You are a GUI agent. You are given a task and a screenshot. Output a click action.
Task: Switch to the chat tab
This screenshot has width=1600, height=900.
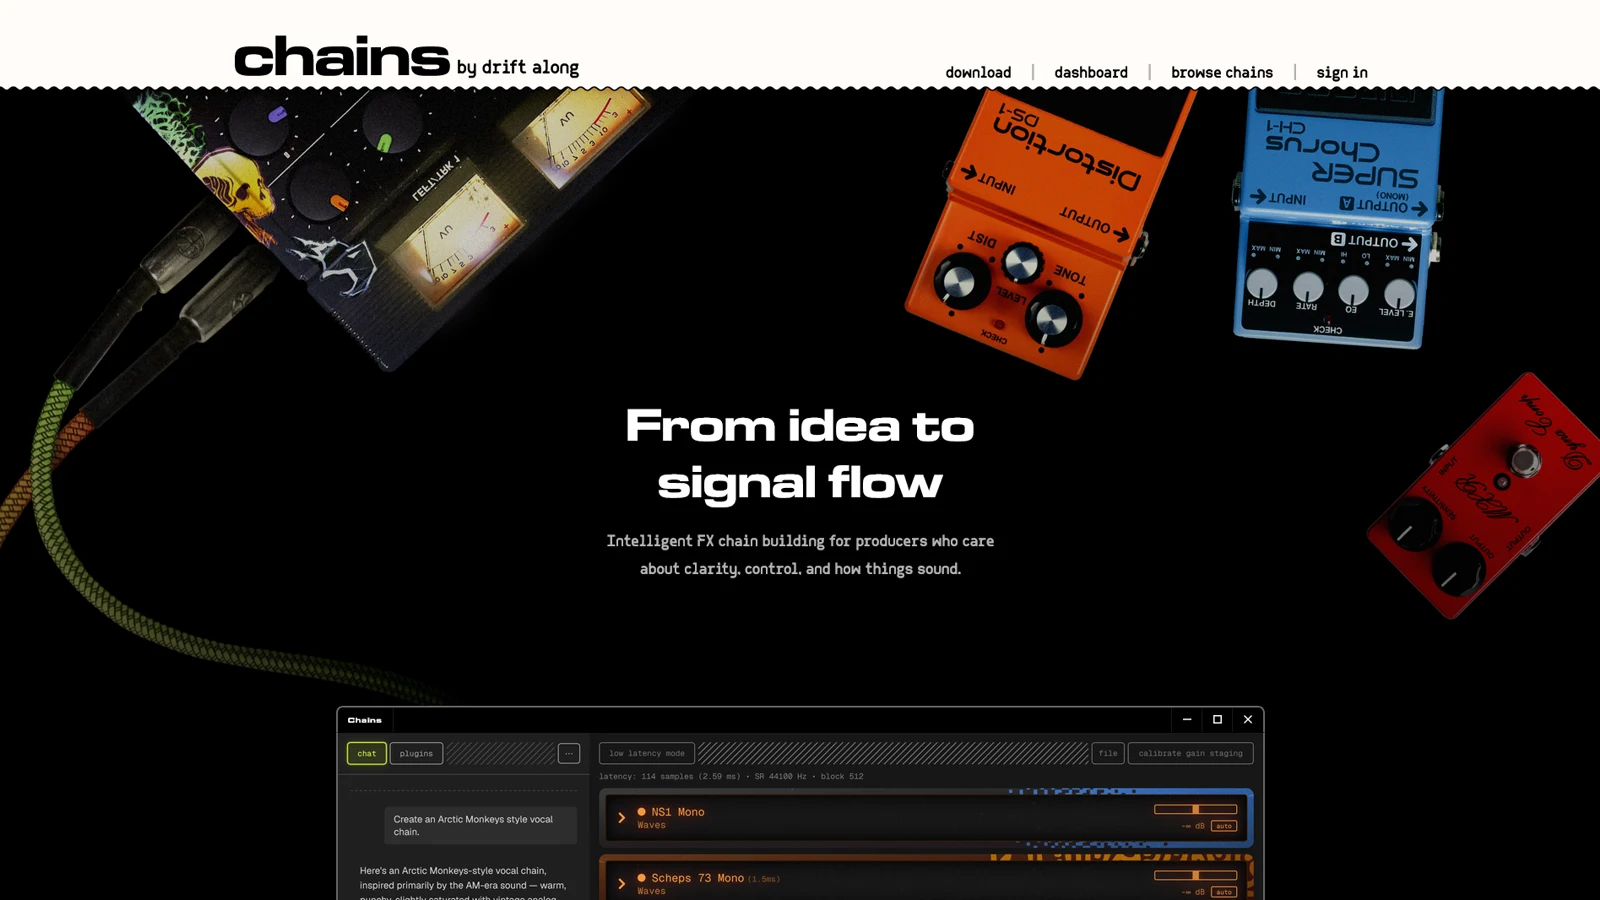367,753
